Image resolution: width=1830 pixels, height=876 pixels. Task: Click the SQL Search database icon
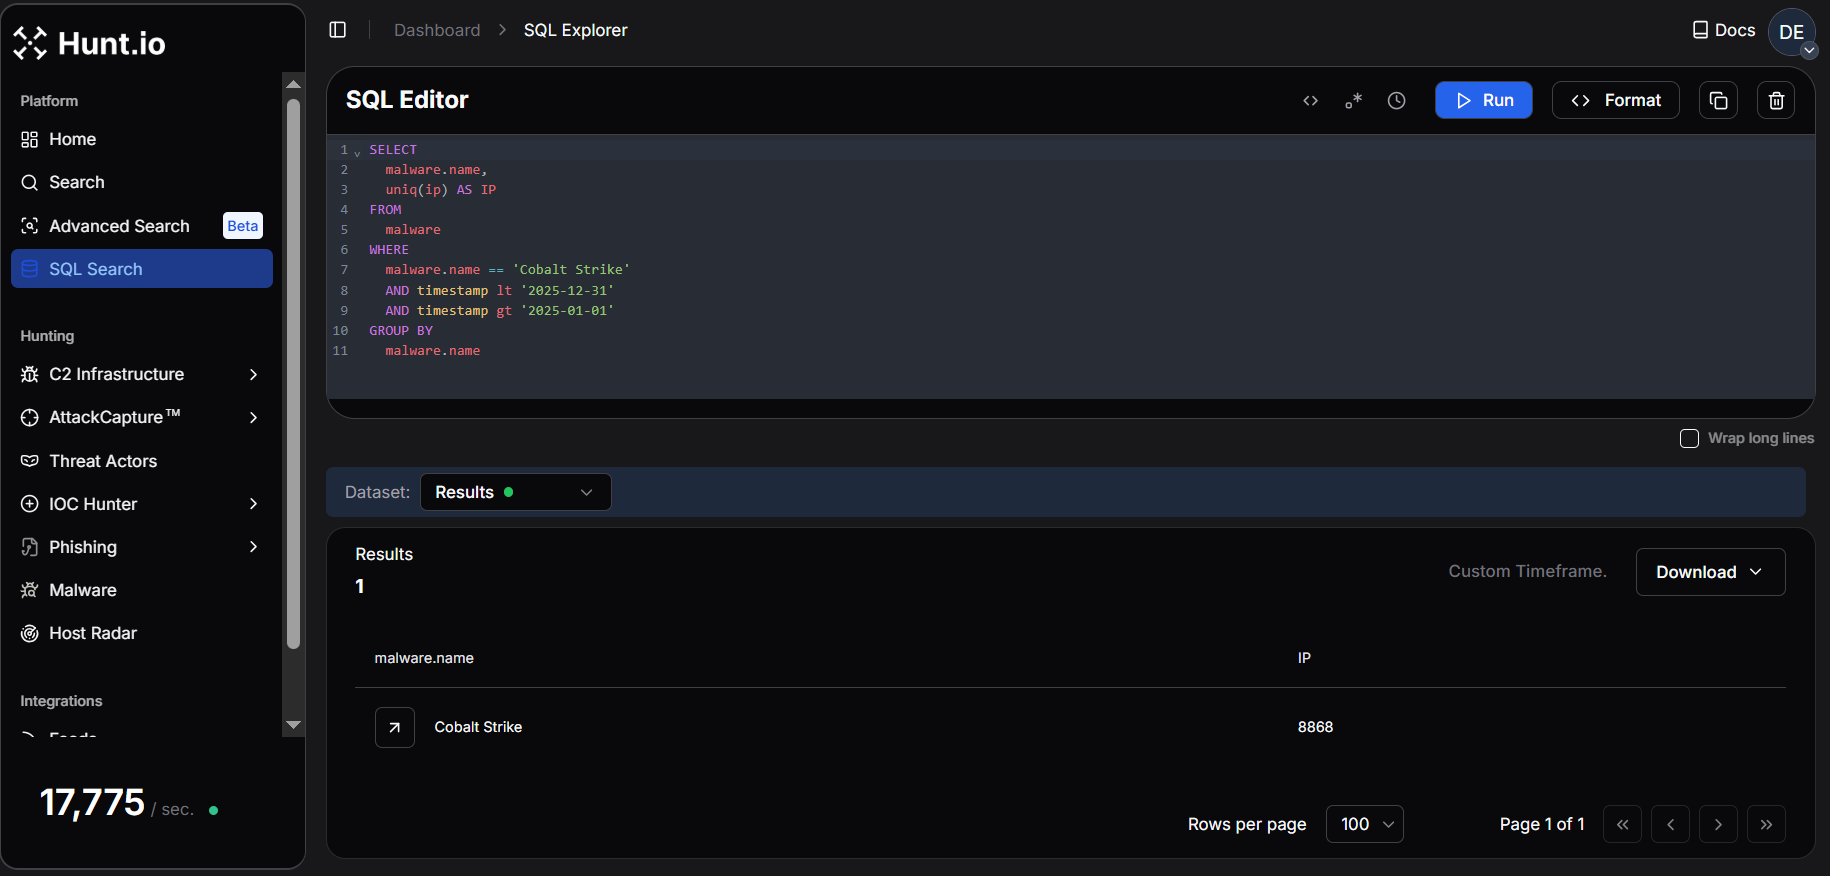pyautogui.click(x=30, y=269)
